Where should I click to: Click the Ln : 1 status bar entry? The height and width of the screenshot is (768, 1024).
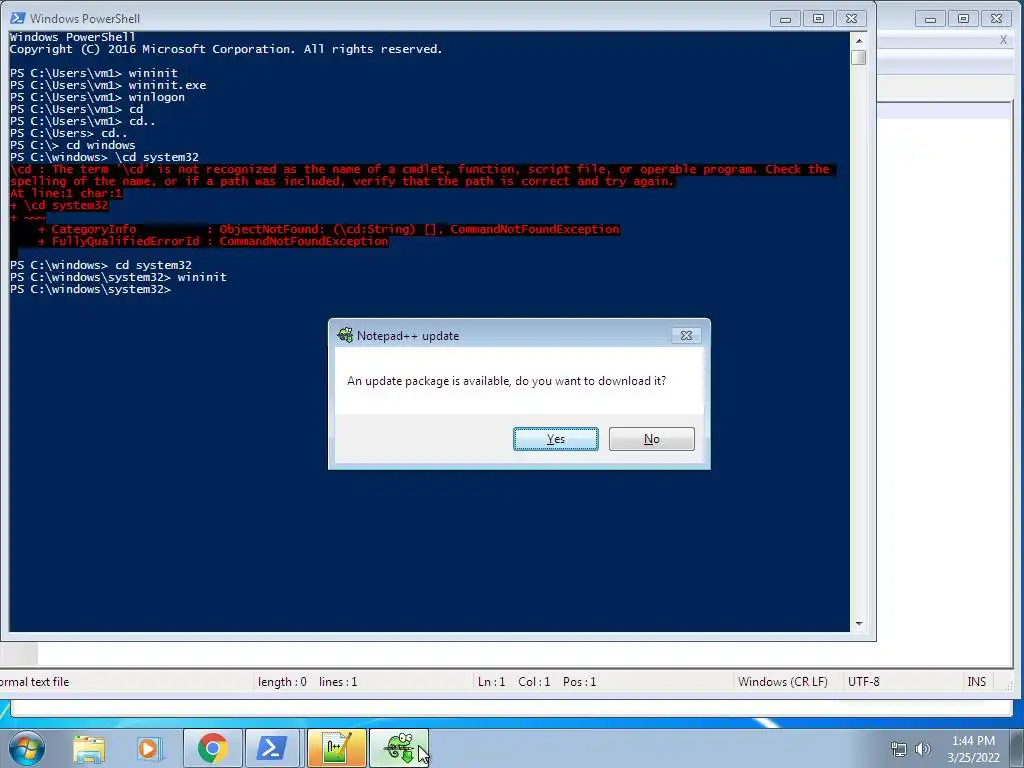(x=491, y=682)
